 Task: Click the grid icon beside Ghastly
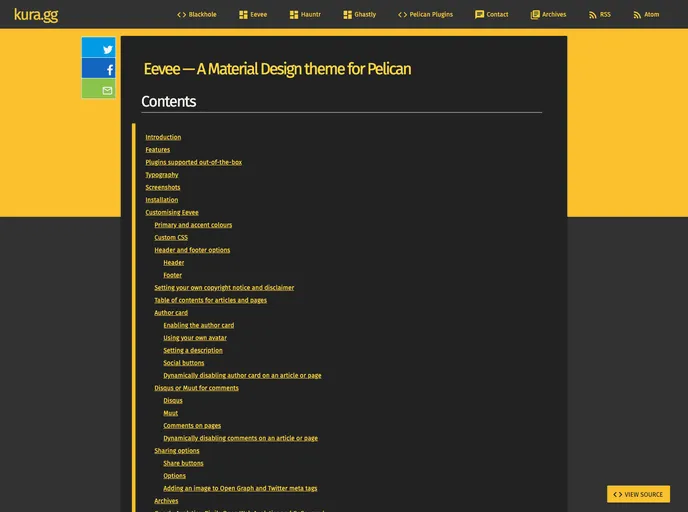pos(347,14)
